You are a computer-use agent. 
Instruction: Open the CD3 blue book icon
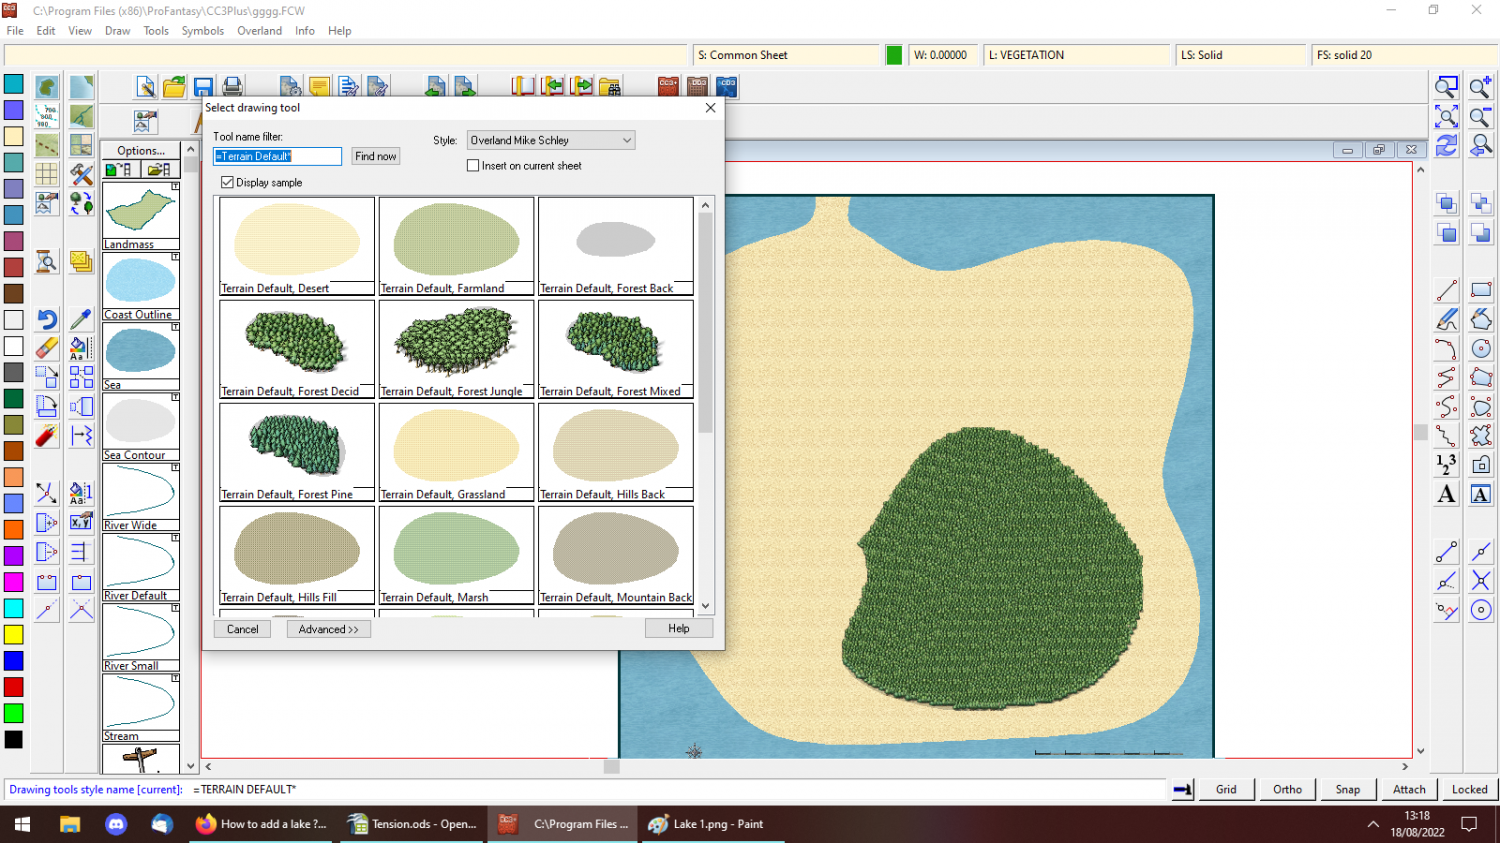(727, 87)
